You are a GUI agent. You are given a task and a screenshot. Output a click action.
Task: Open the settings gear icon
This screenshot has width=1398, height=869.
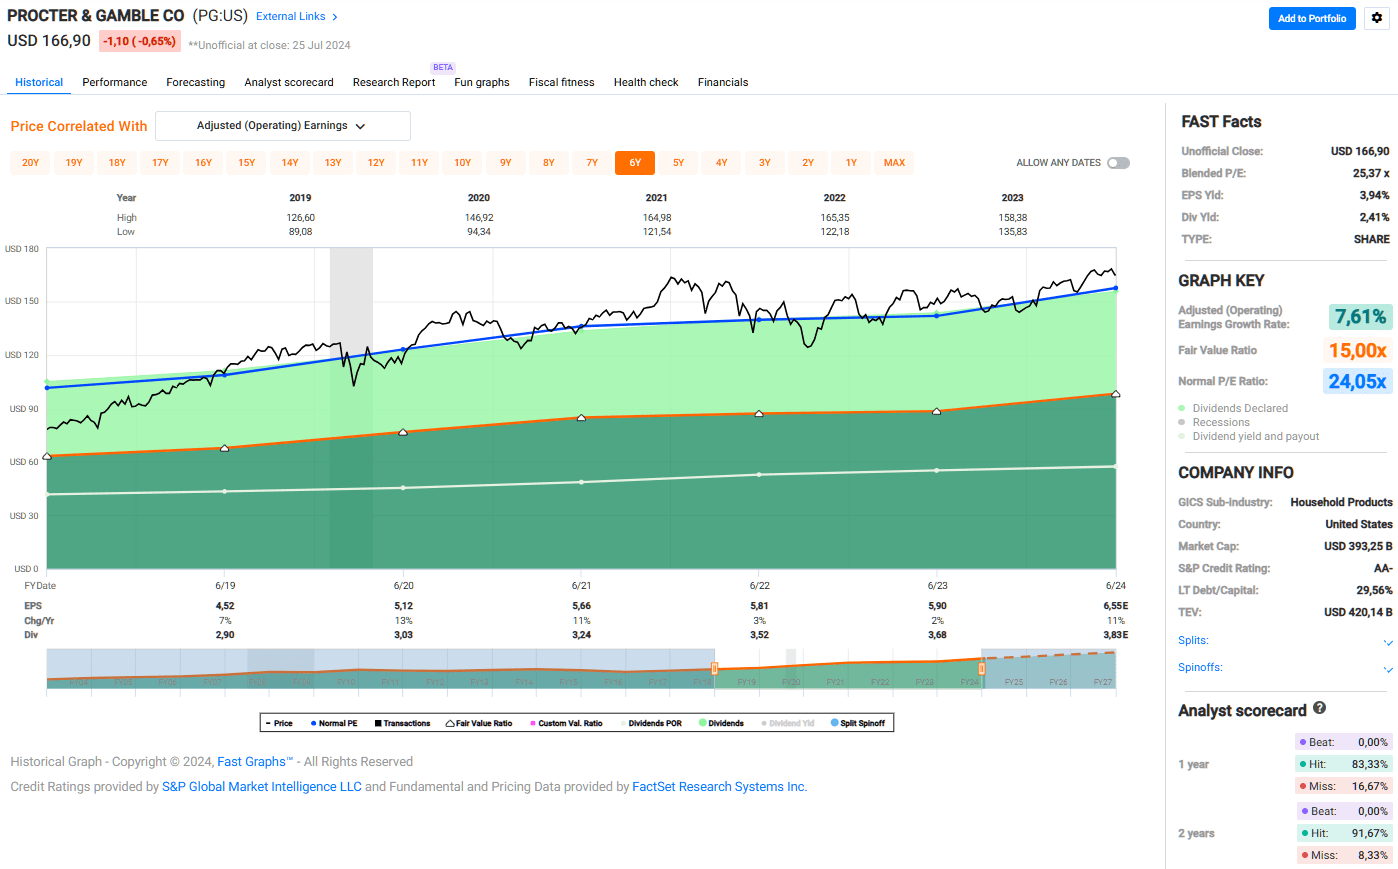click(x=1377, y=18)
